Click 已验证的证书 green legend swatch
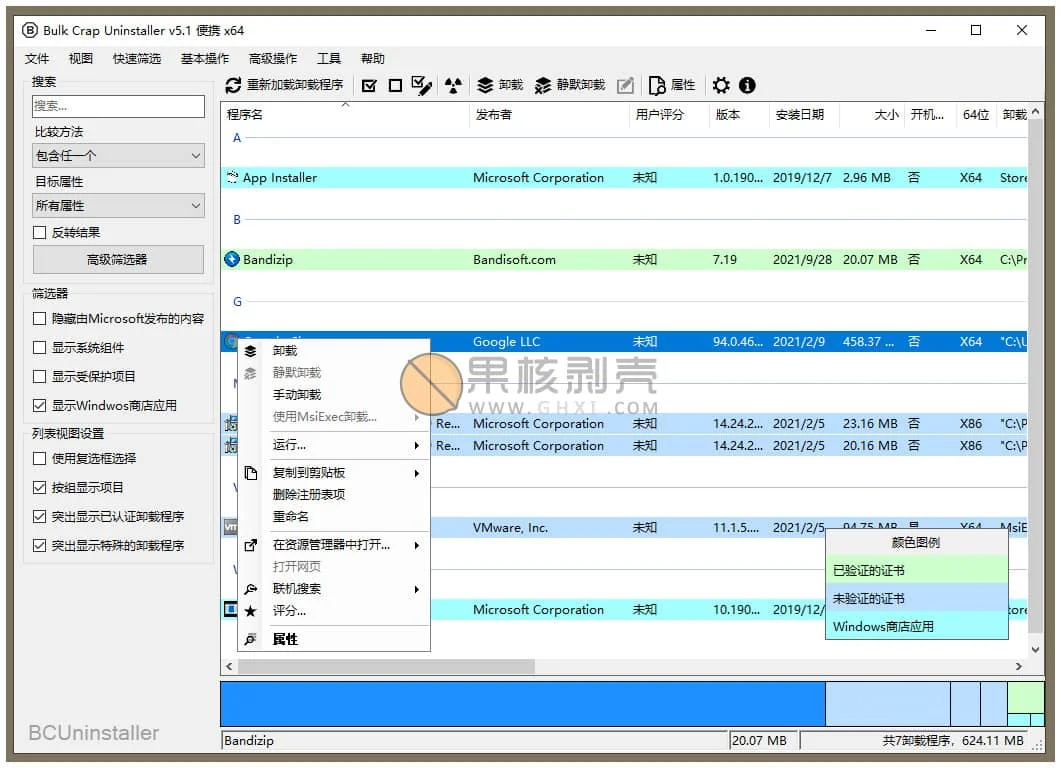1061x768 pixels. point(917,570)
